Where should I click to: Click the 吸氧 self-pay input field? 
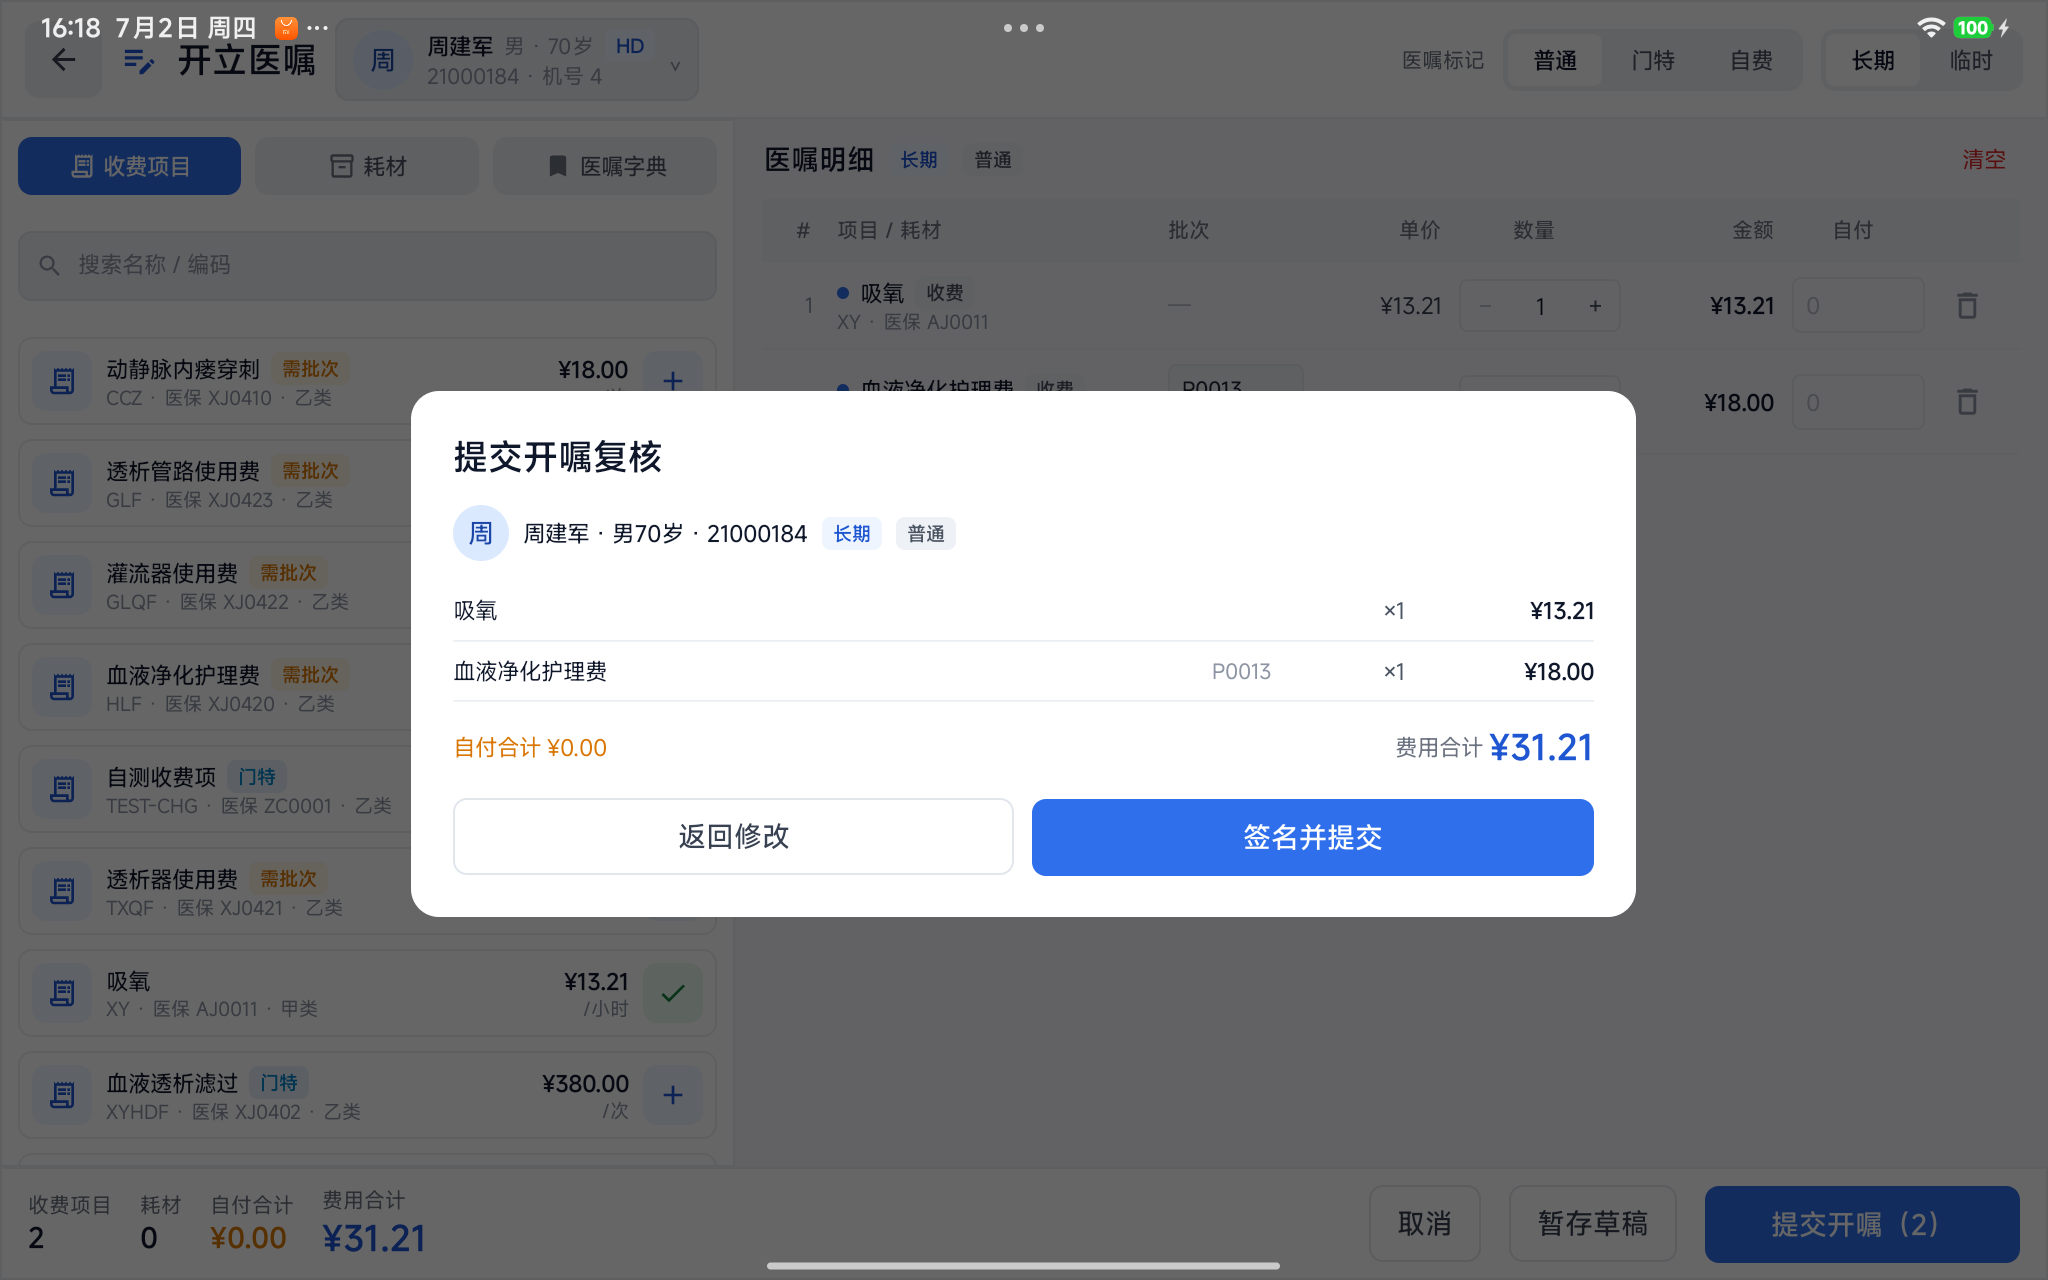pos(1858,306)
